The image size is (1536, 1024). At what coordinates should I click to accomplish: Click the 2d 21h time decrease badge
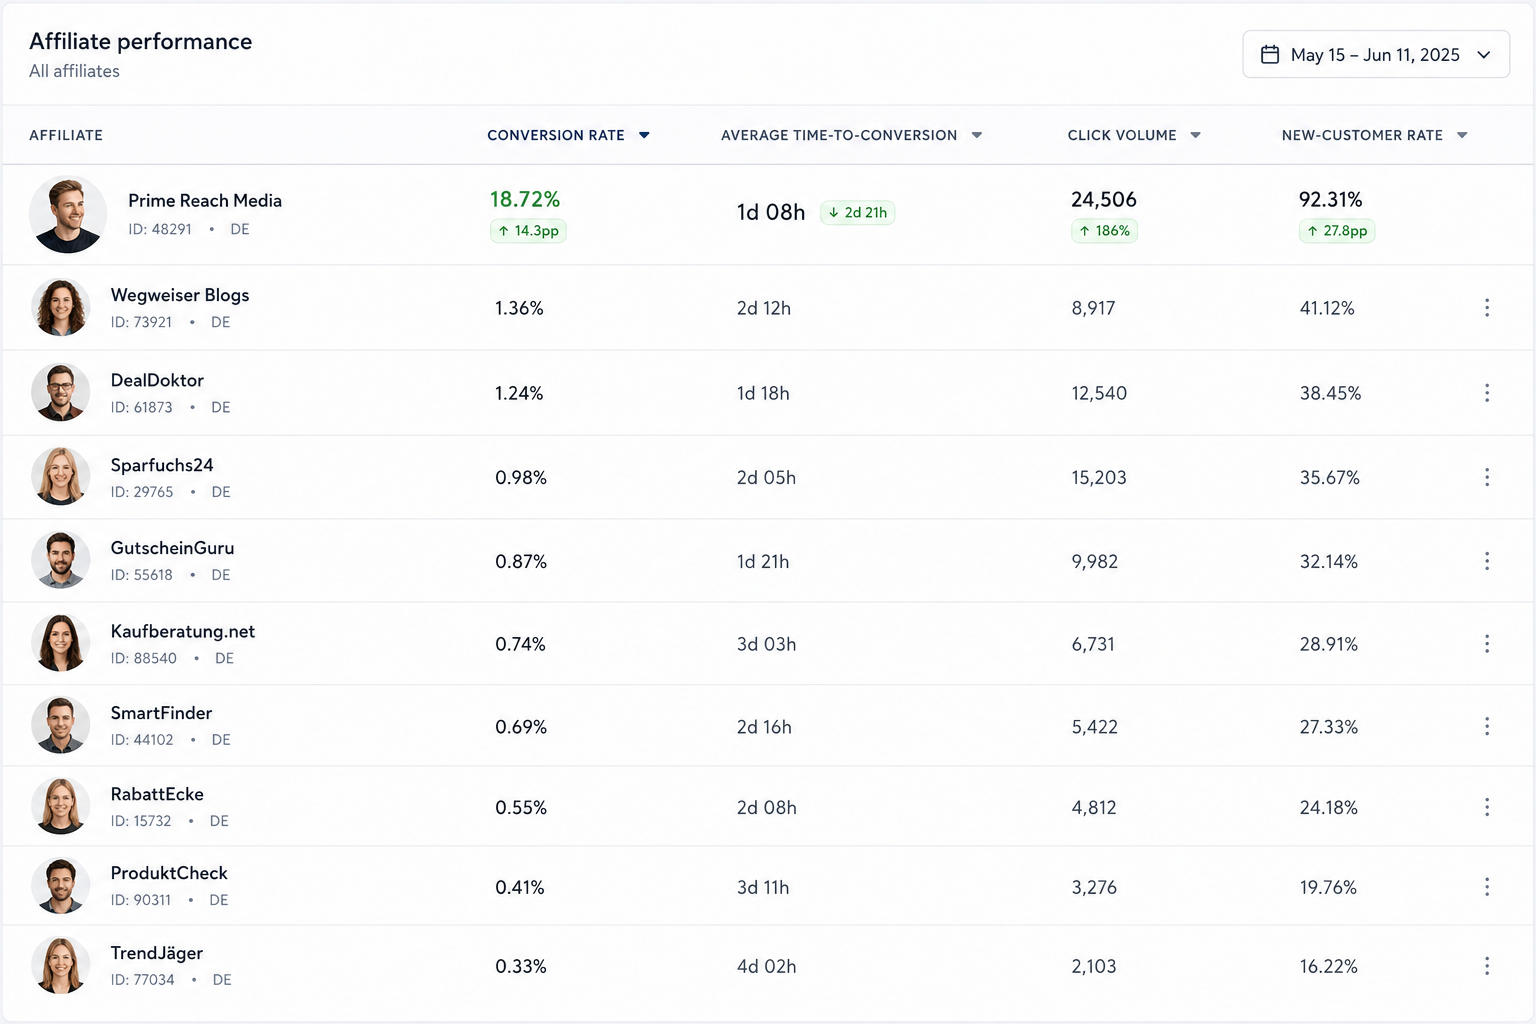(x=858, y=212)
